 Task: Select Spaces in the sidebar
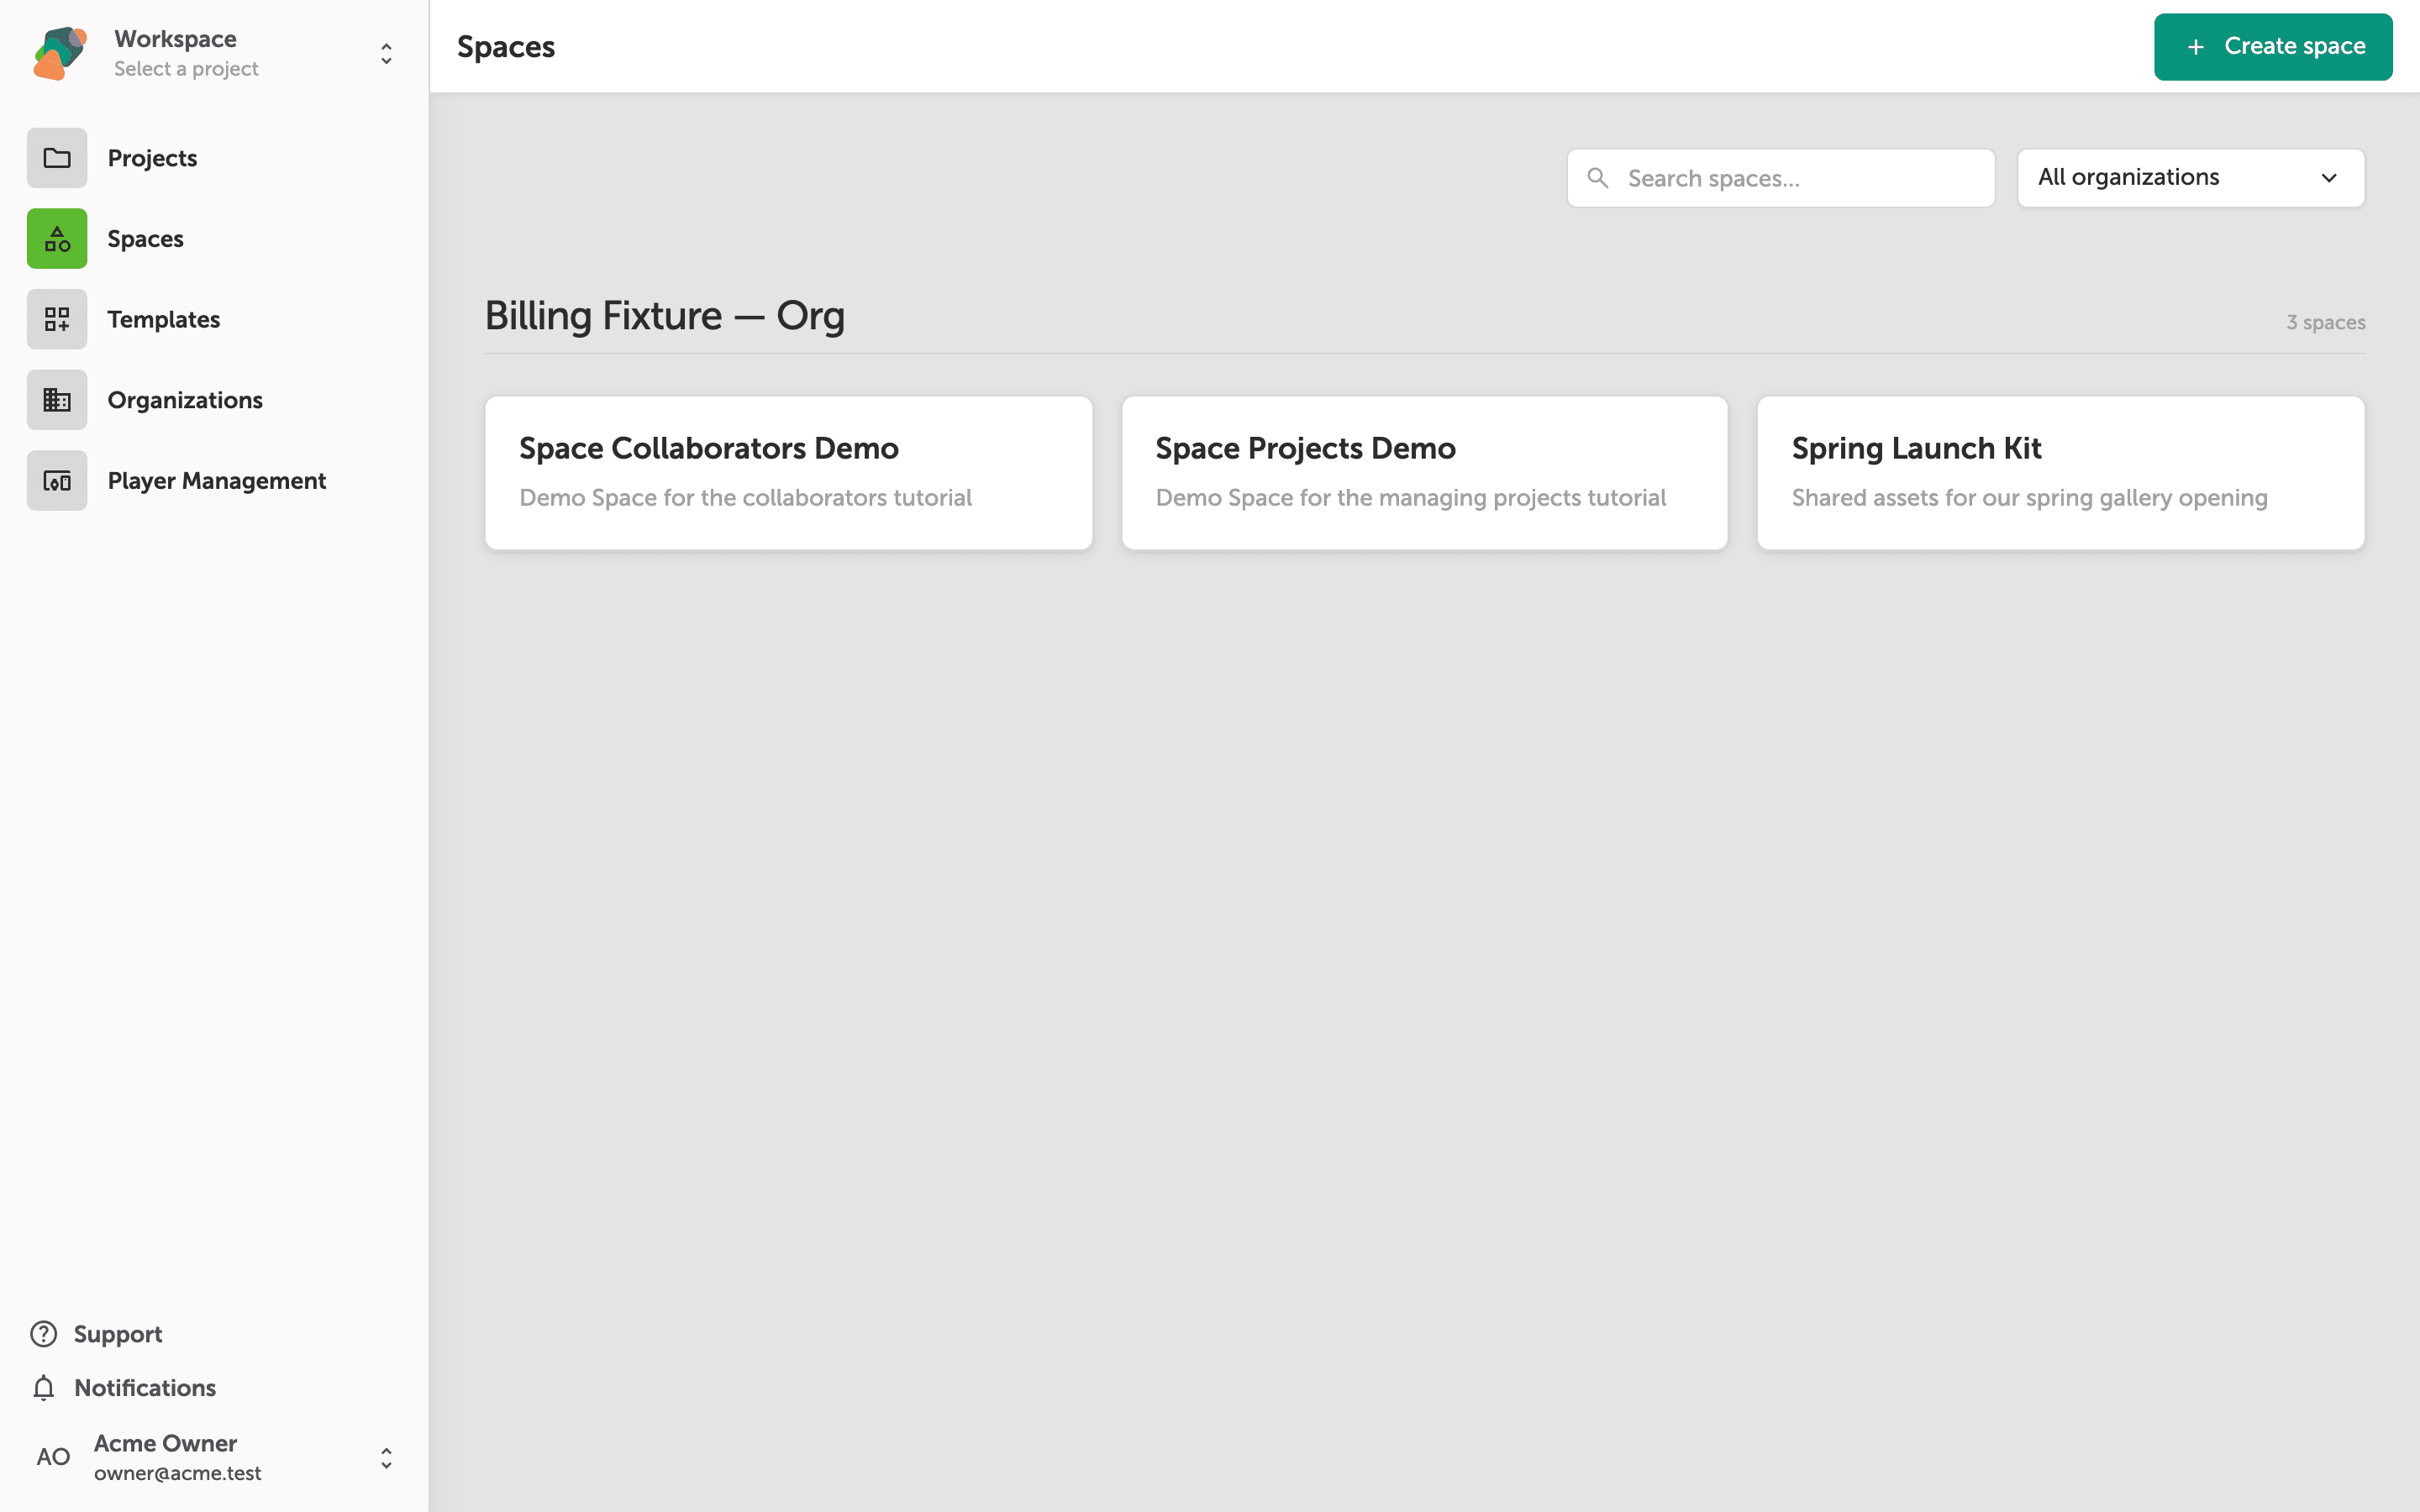pos(214,239)
